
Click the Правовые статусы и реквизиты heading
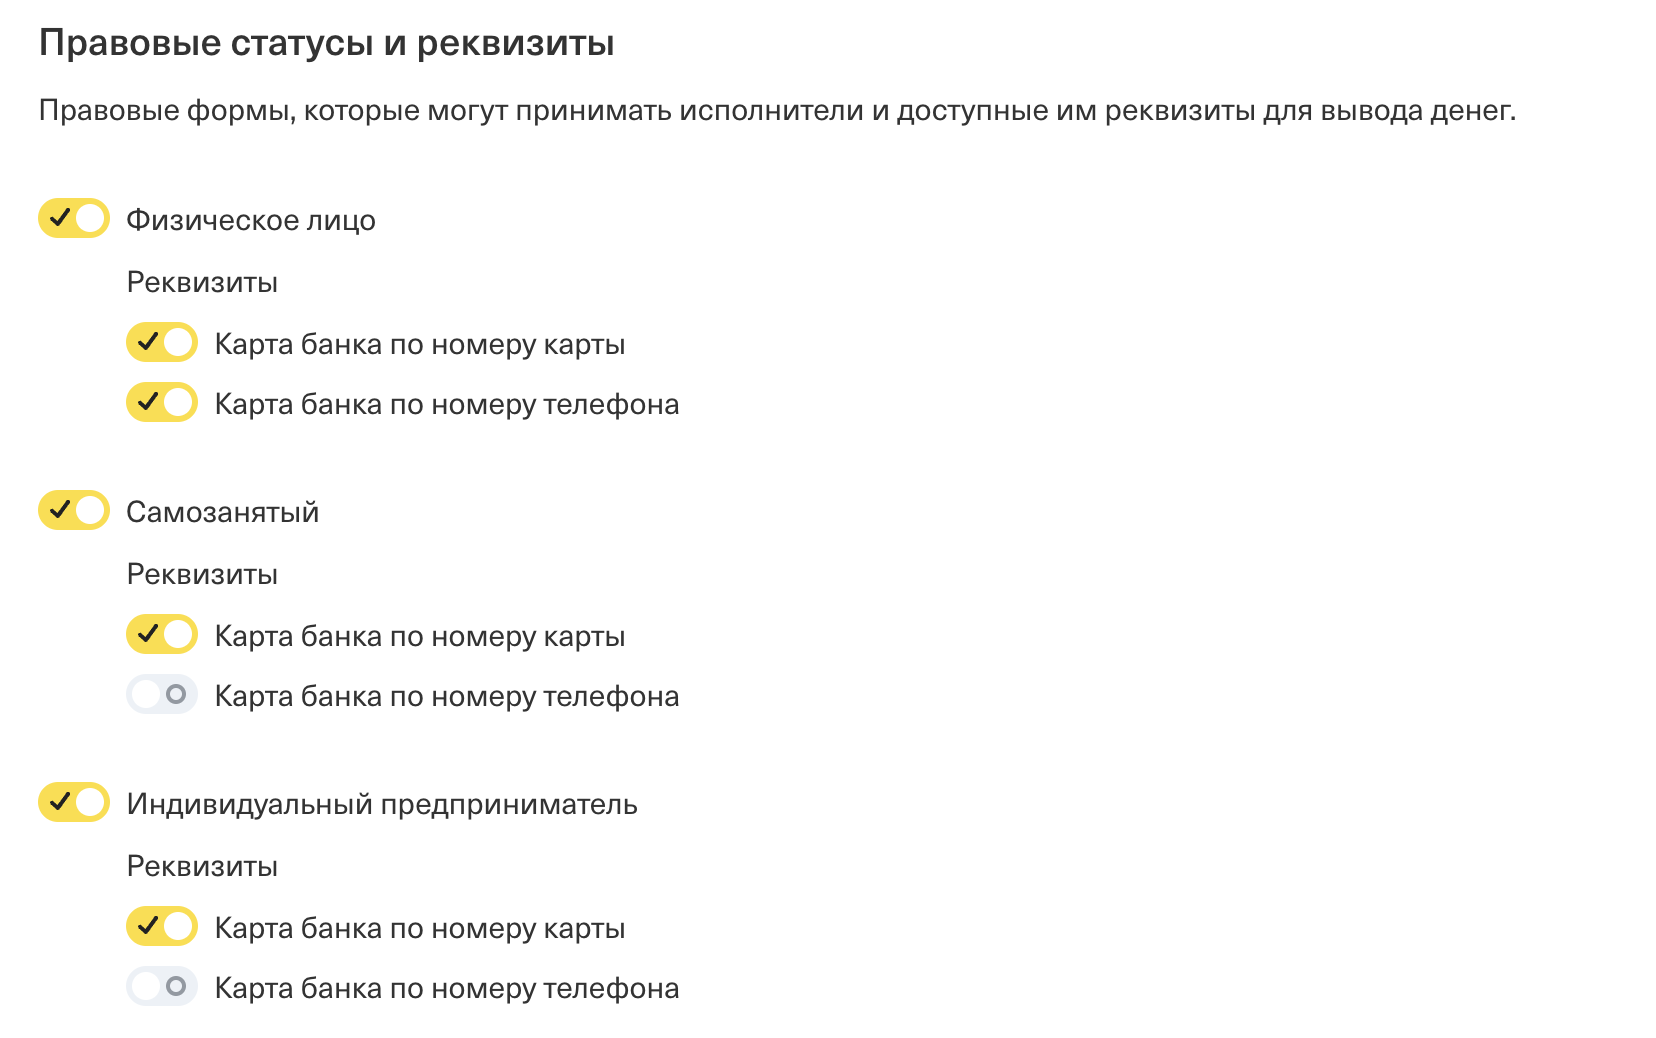(326, 43)
